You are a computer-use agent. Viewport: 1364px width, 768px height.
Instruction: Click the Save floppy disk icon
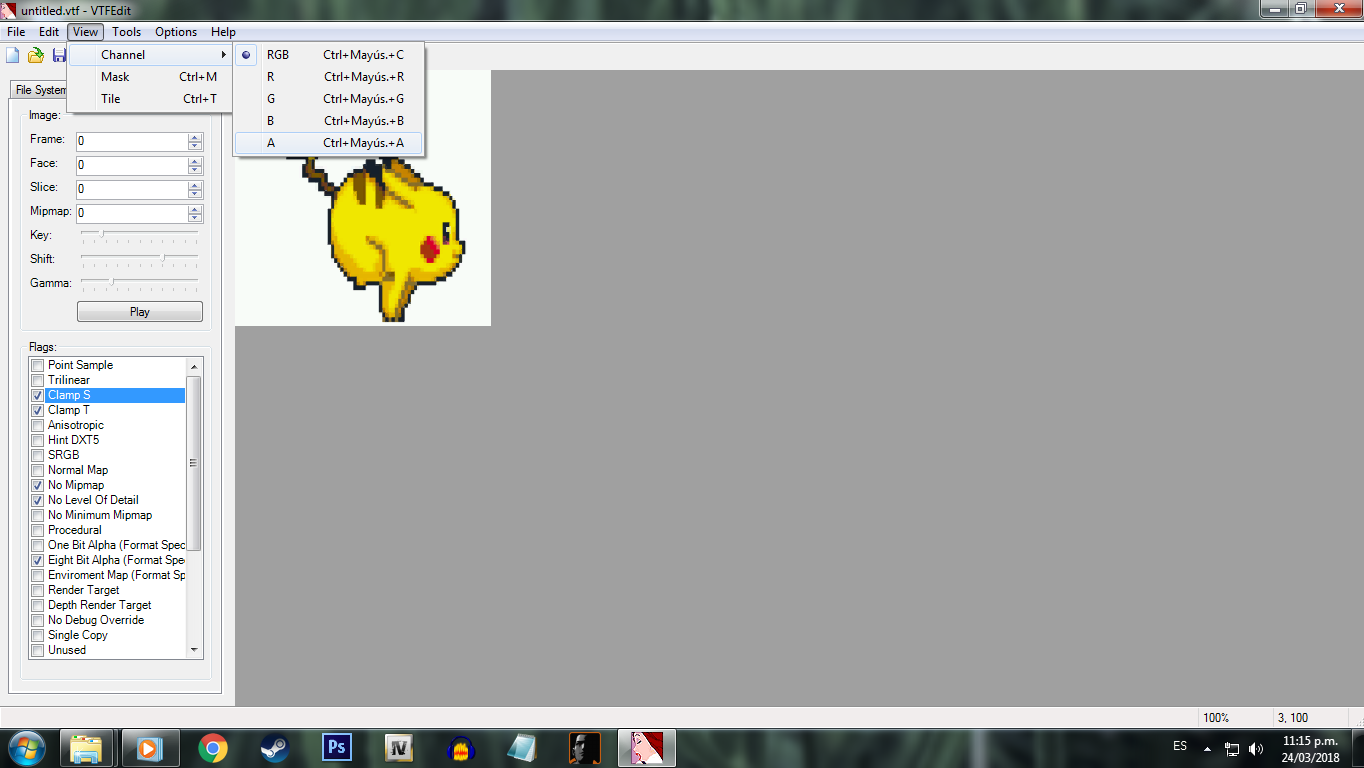pyautogui.click(x=59, y=55)
